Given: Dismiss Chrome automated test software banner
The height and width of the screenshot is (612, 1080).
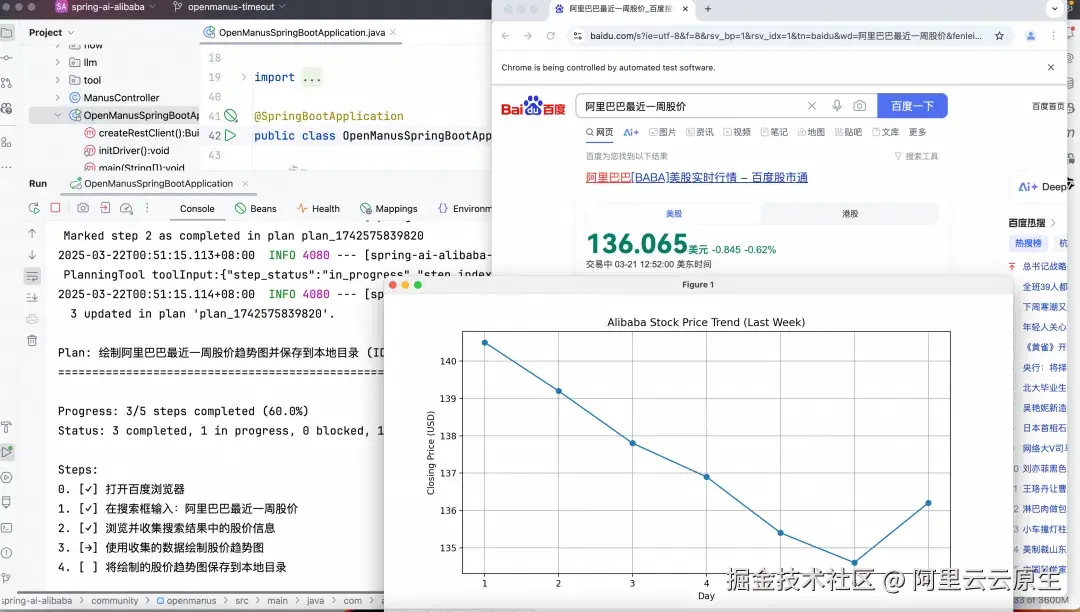Looking at the screenshot, I should pyautogui.click(x=1050, y=67).
